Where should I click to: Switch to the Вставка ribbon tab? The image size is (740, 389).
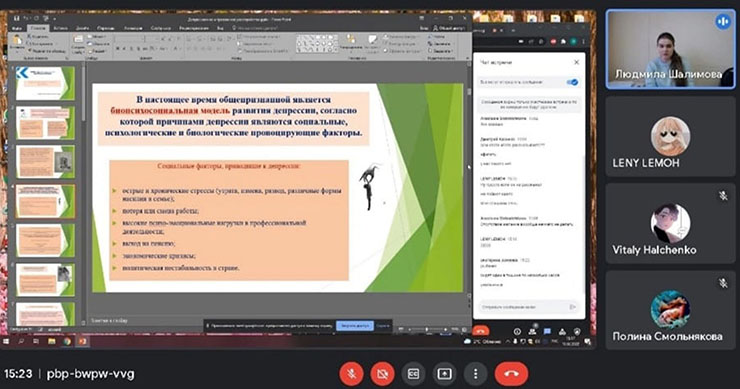click(x=60, y=28)
